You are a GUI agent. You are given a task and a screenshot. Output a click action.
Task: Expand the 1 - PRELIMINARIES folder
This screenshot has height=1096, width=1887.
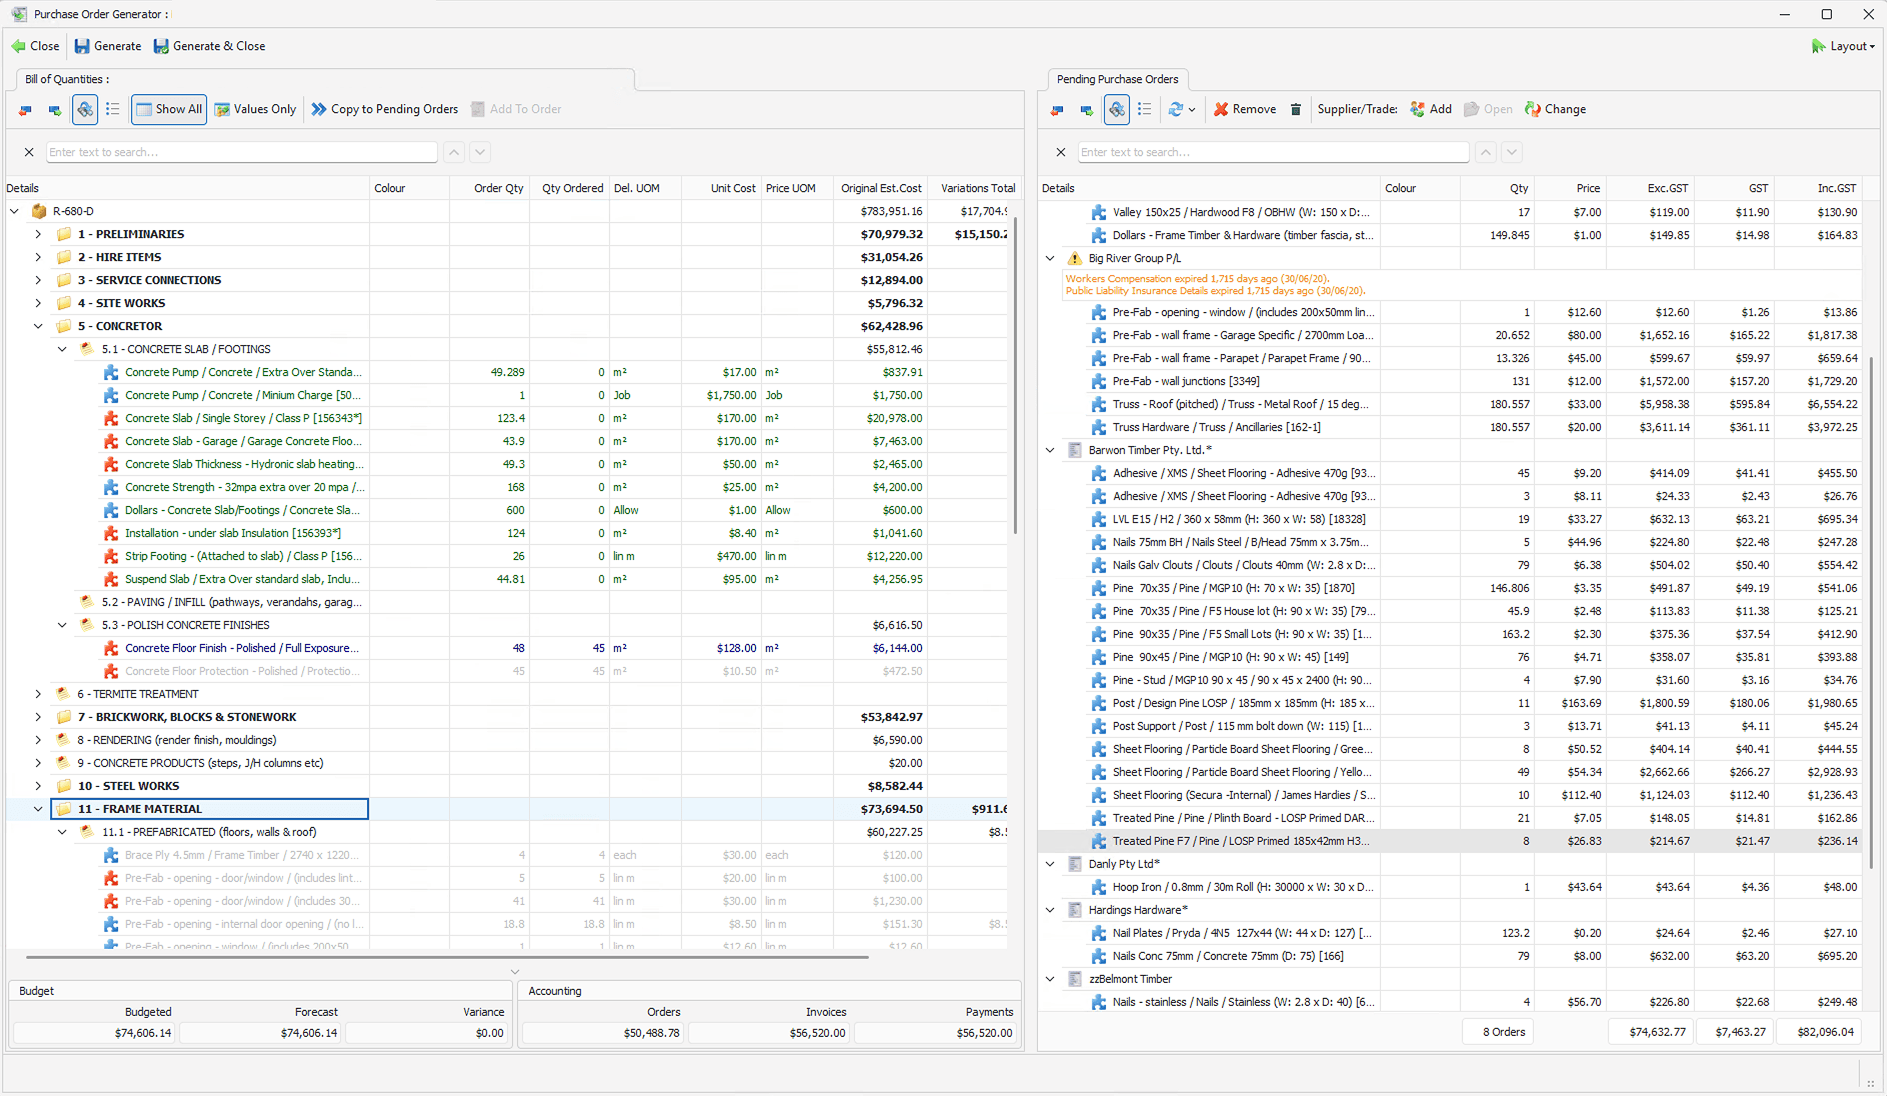pyautogui.click(x=38, y=234)
